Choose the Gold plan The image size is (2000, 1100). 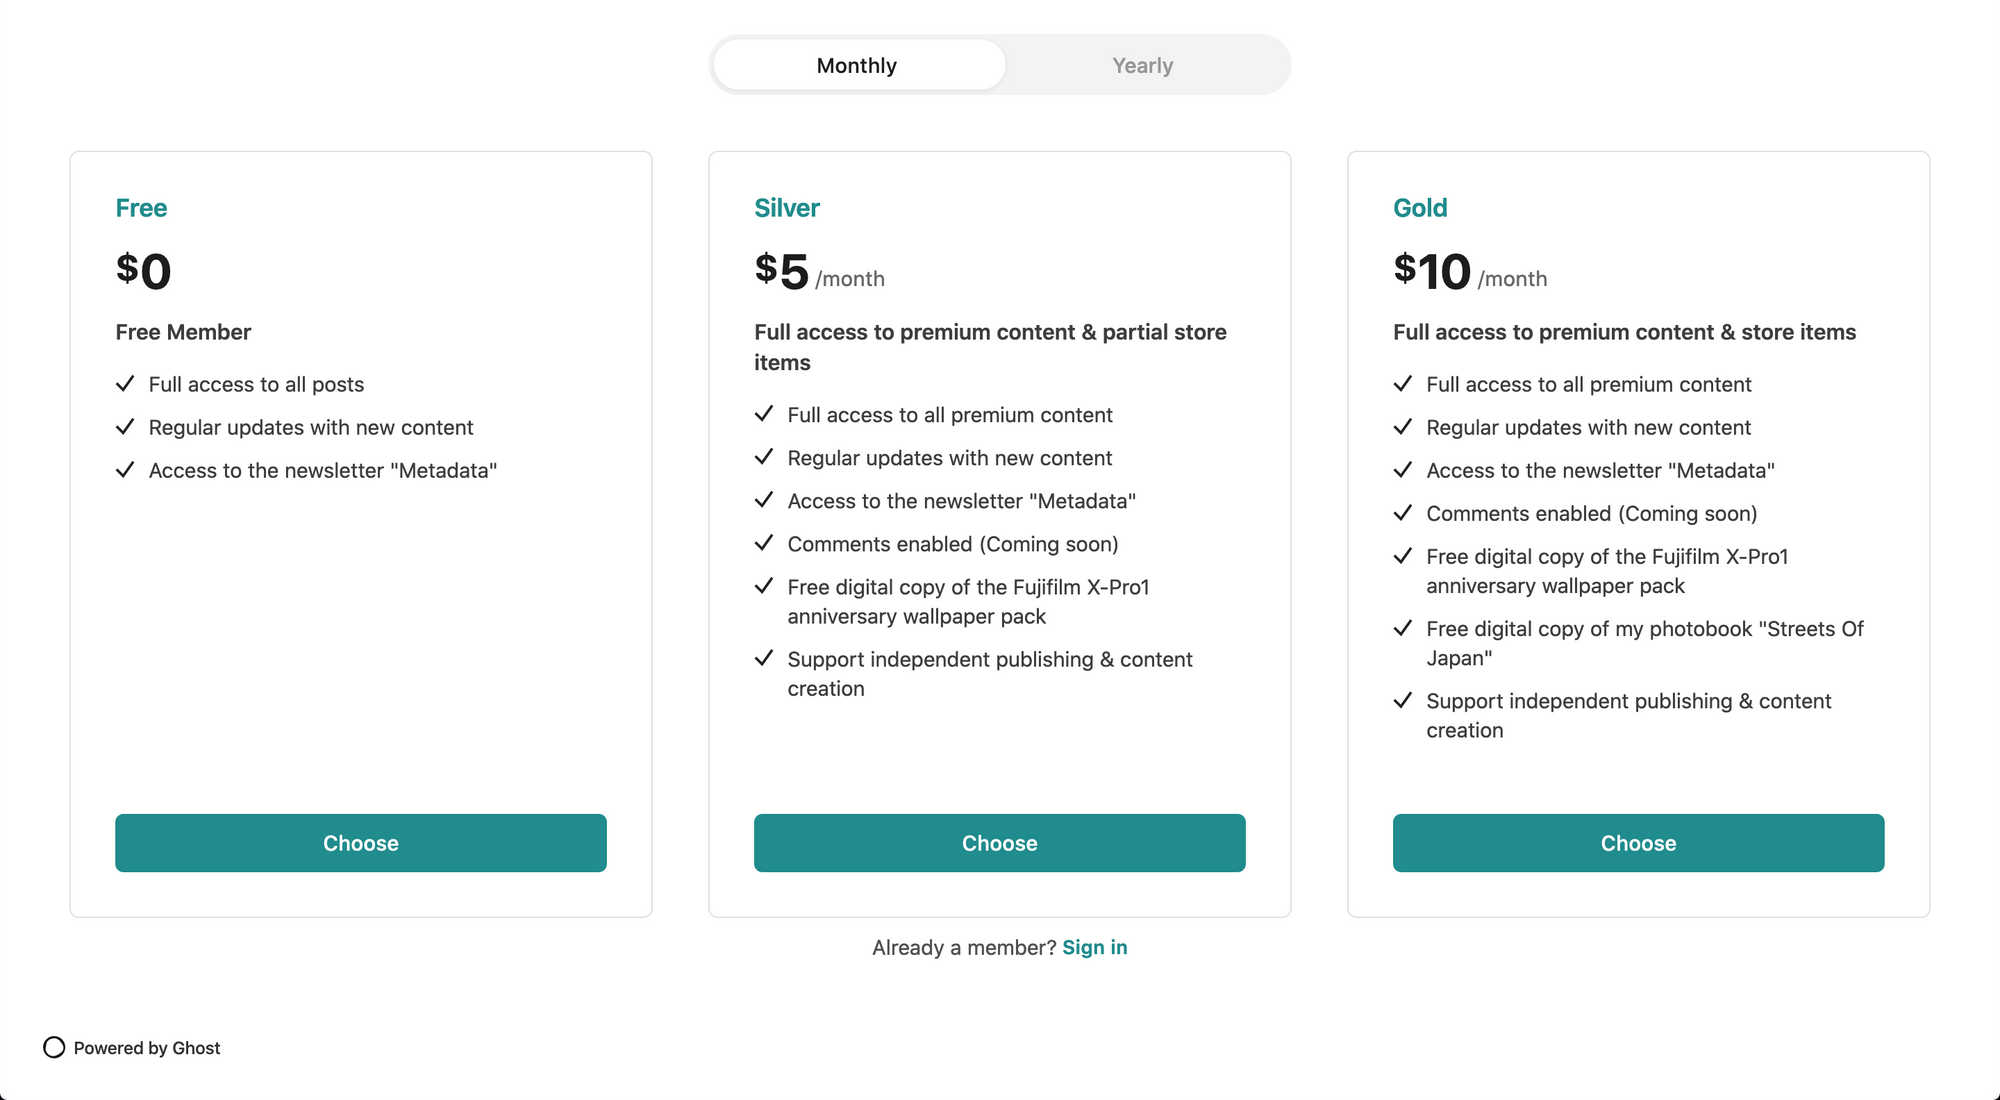[1639, 843]
